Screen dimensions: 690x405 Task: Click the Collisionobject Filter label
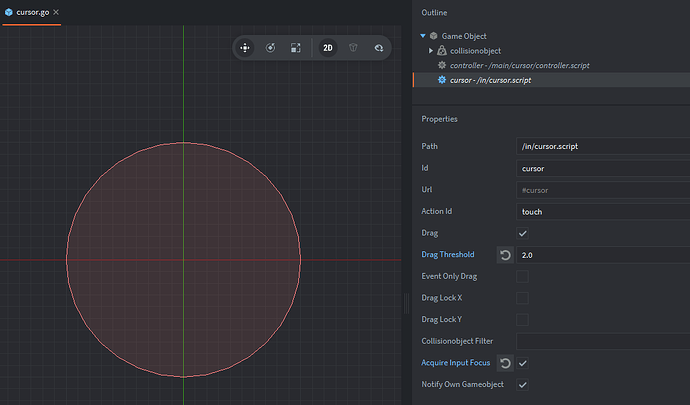(x=457, y=341)
